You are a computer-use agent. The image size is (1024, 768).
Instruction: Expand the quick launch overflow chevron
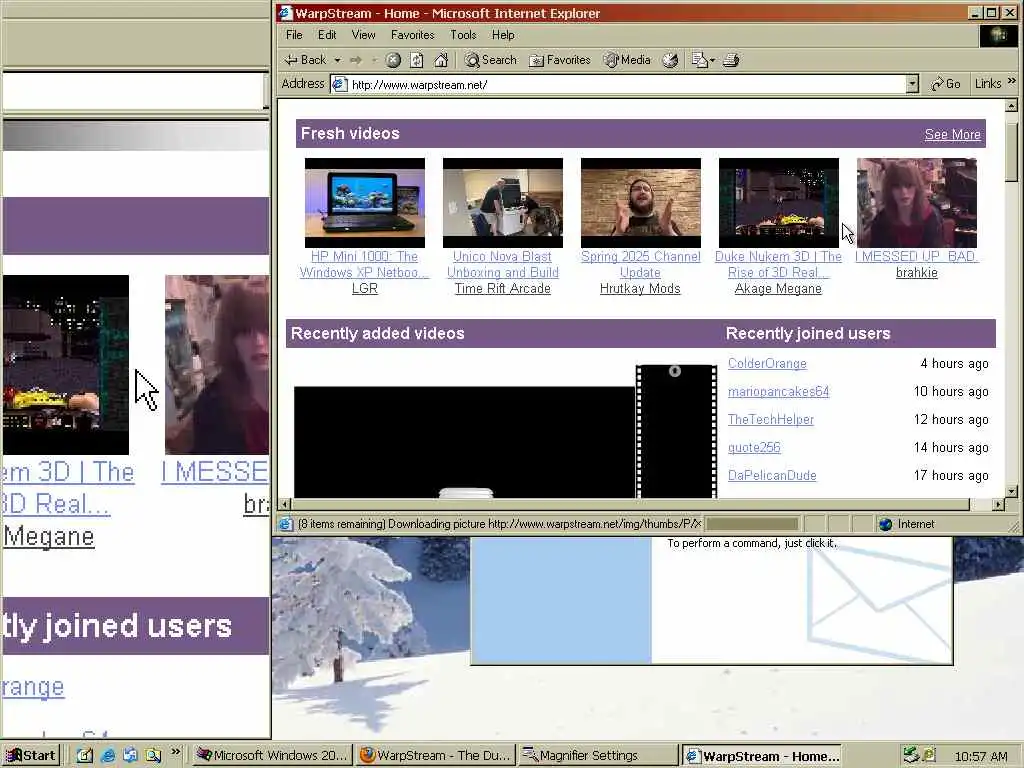[176, 752]
